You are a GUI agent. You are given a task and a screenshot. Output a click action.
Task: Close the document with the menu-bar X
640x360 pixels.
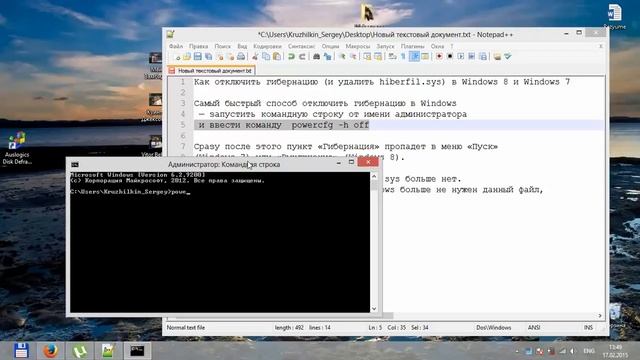point(600,46)
